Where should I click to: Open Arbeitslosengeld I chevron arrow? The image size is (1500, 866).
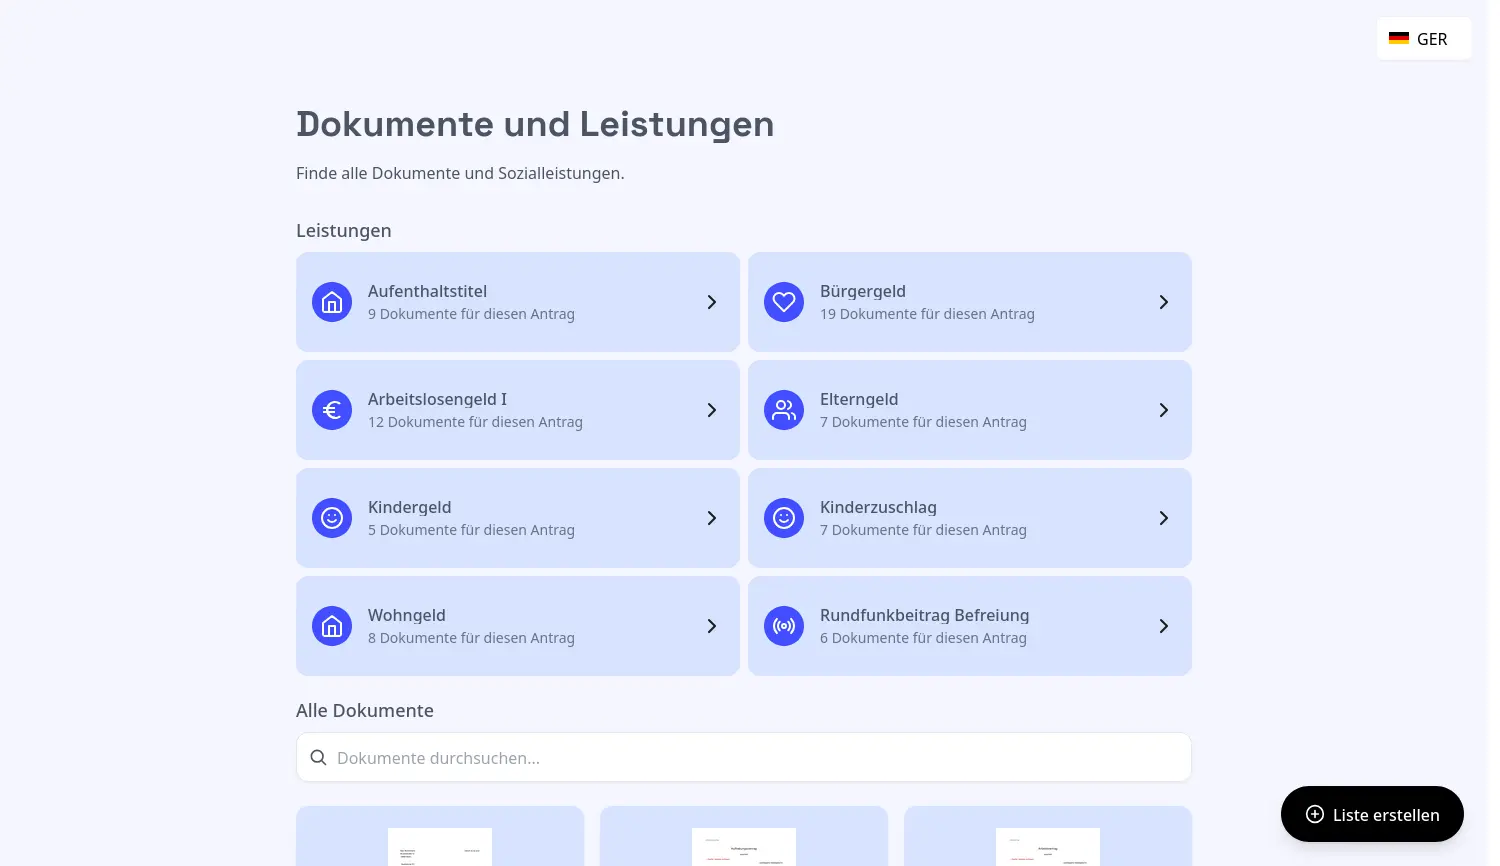click(712, 410)
